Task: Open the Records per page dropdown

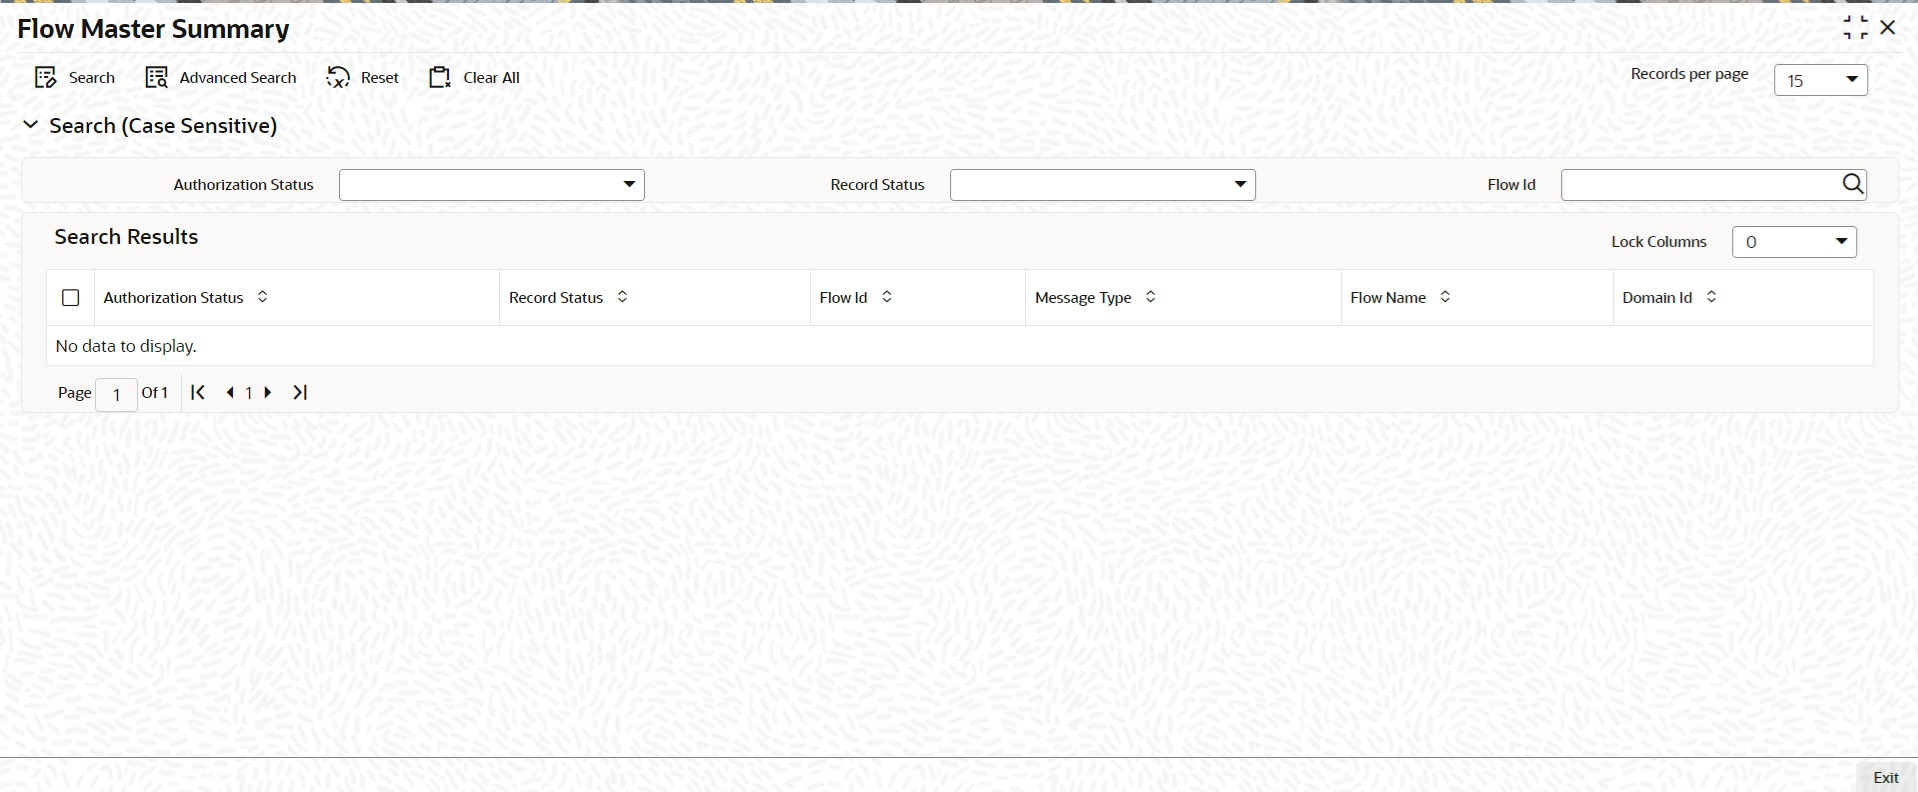Action: (1821, 80)
